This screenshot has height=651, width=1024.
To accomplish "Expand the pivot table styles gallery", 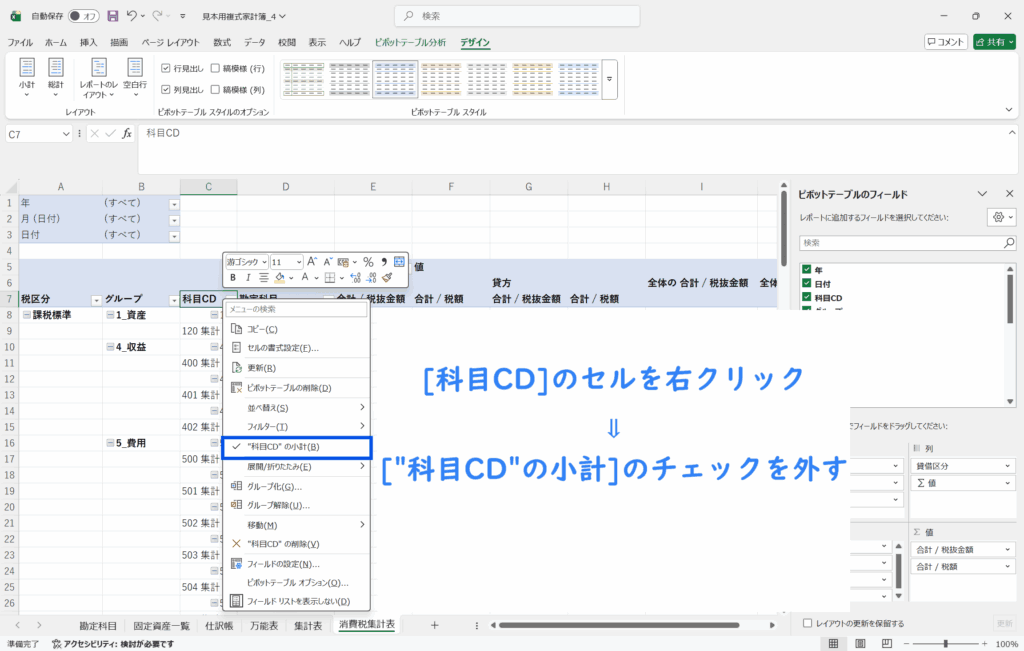I will pos(609,78).
